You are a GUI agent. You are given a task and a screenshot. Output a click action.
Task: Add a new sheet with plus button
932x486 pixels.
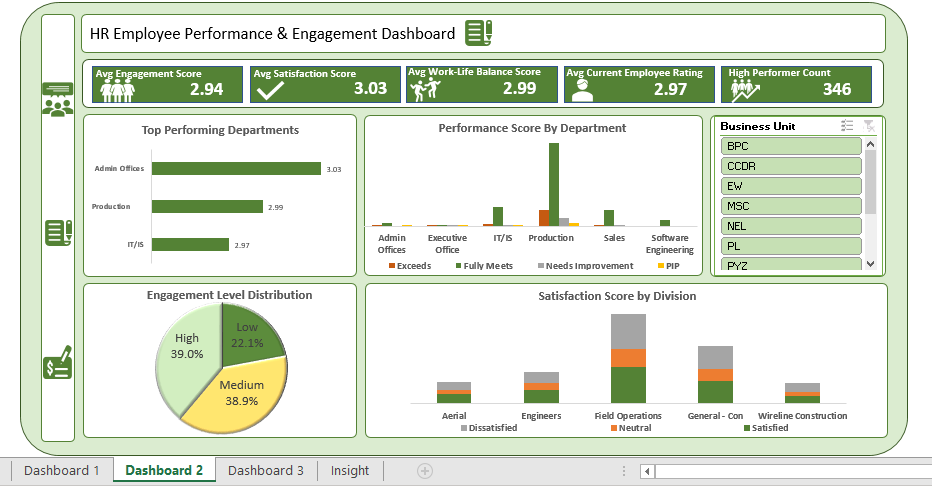pos(424,471)
